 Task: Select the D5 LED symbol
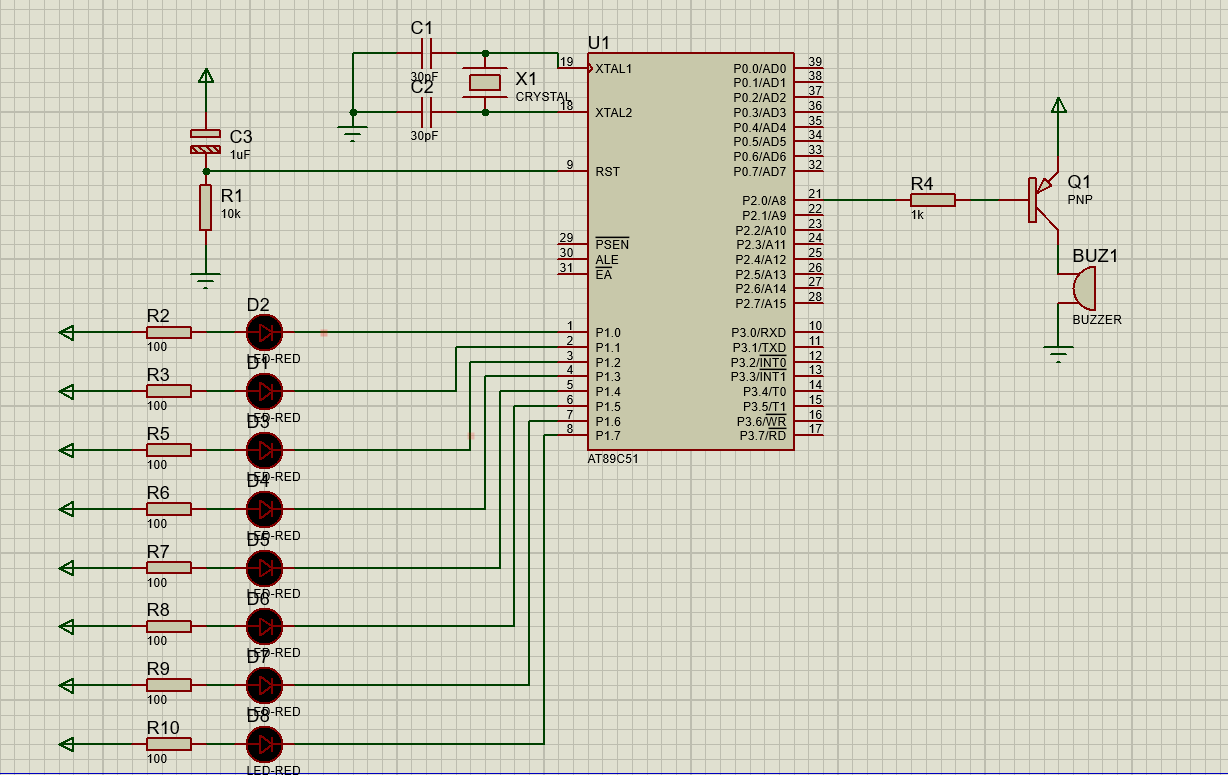point(264,568)
